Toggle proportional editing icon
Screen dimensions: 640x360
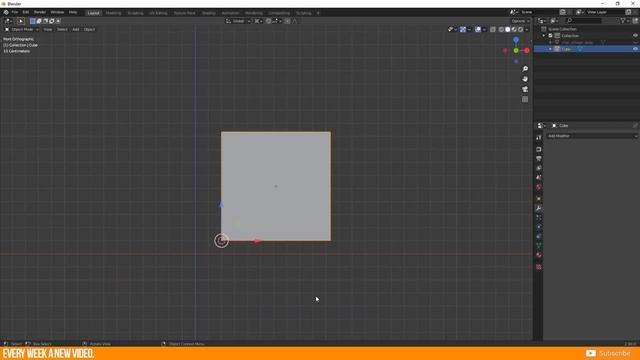287,21
